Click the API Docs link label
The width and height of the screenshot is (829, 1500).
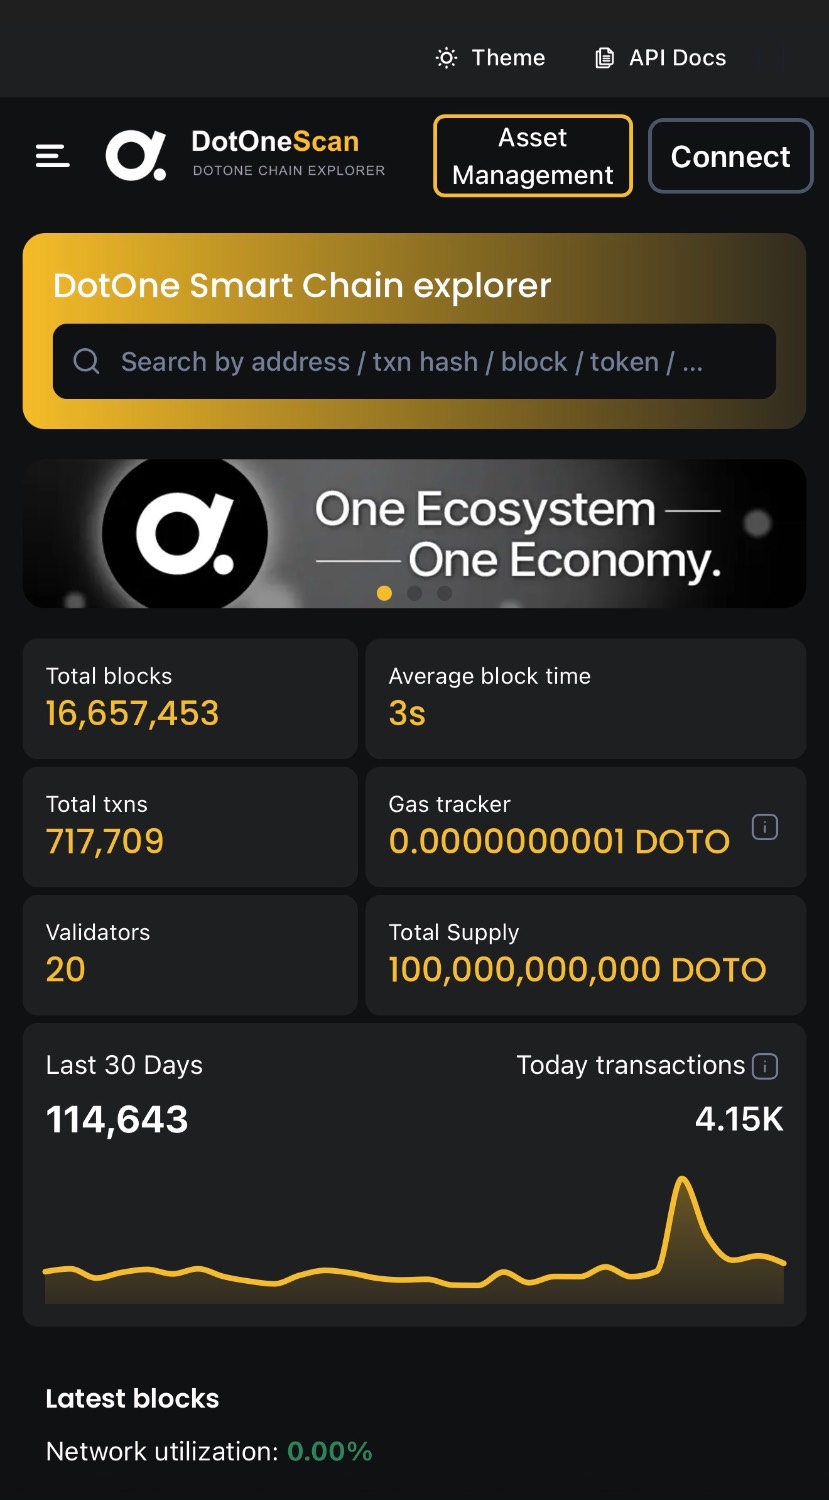[678, 58]
